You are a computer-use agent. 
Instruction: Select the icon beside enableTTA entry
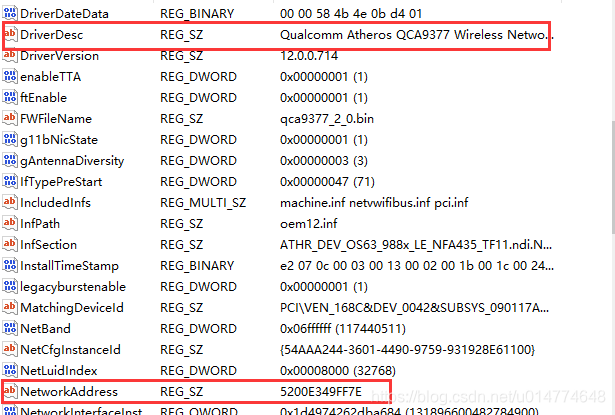coord(10,76)
